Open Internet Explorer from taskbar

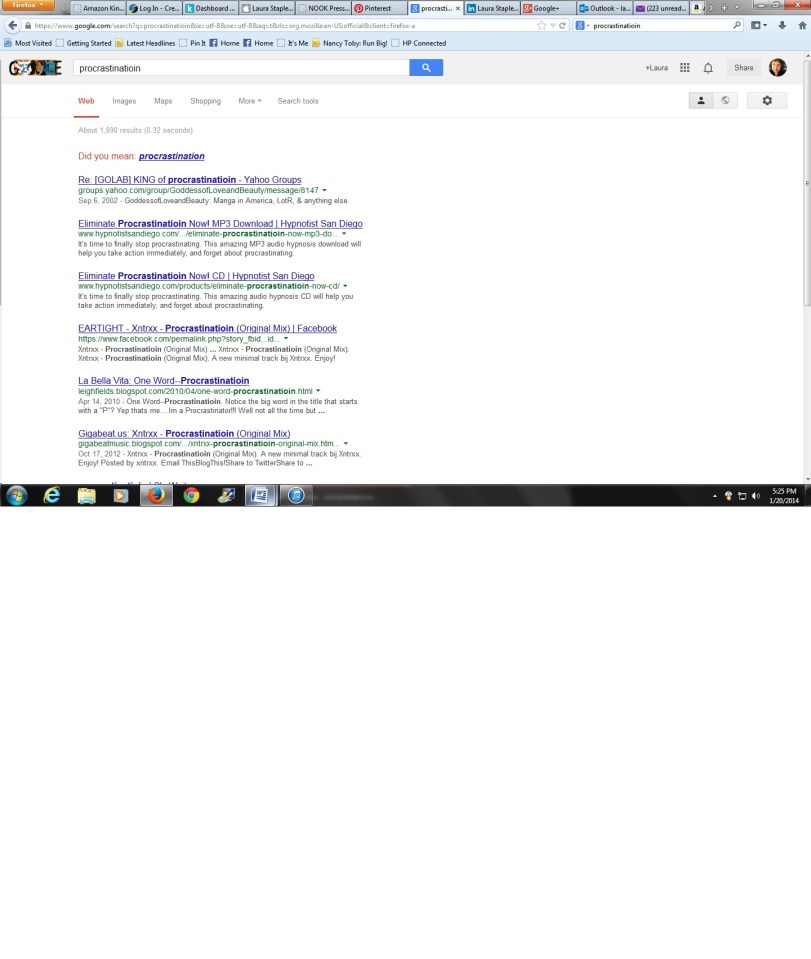51,495
